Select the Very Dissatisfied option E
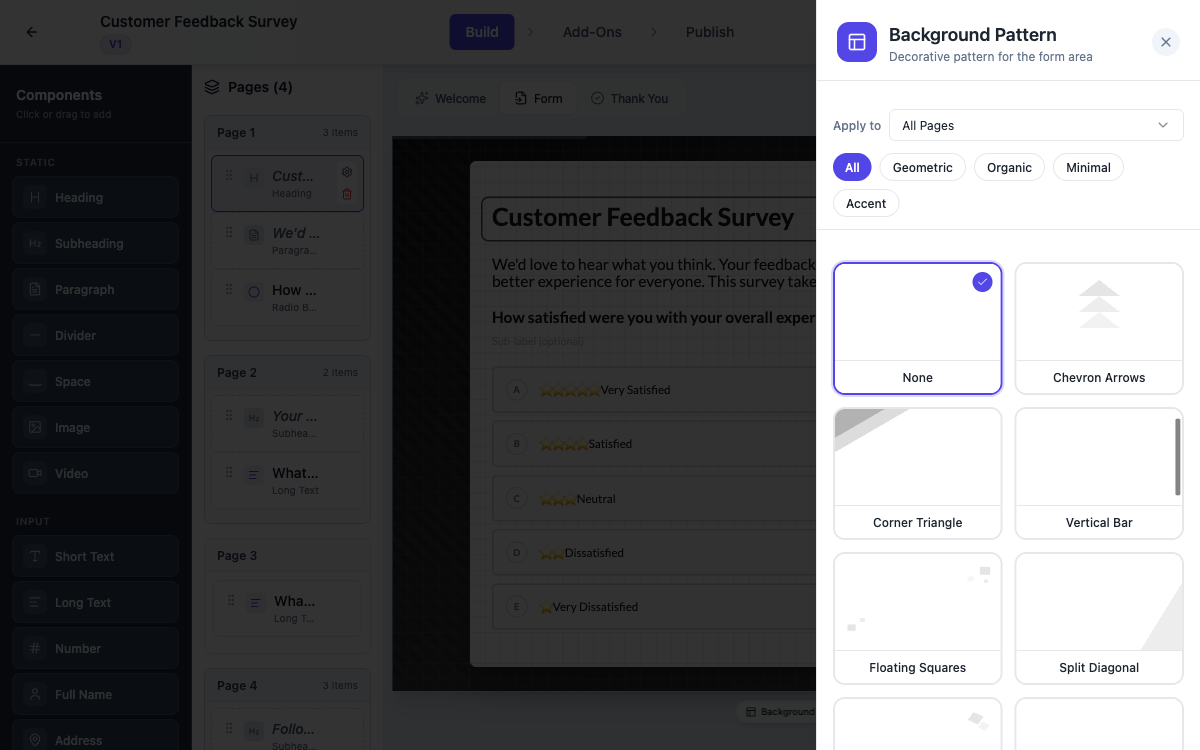Viewport: 1200px width, 750px height. [655, 606]
